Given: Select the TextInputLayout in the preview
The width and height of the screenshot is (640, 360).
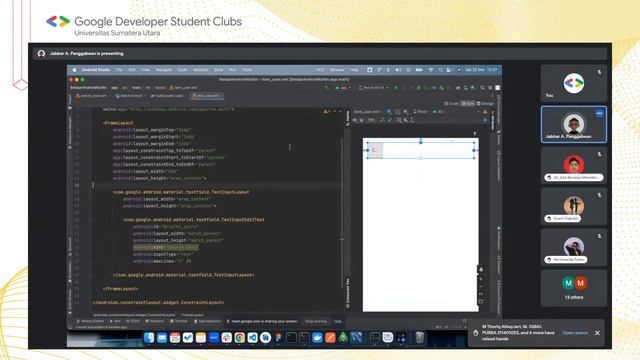Looking at the screenshot, I should pos(375,150).
